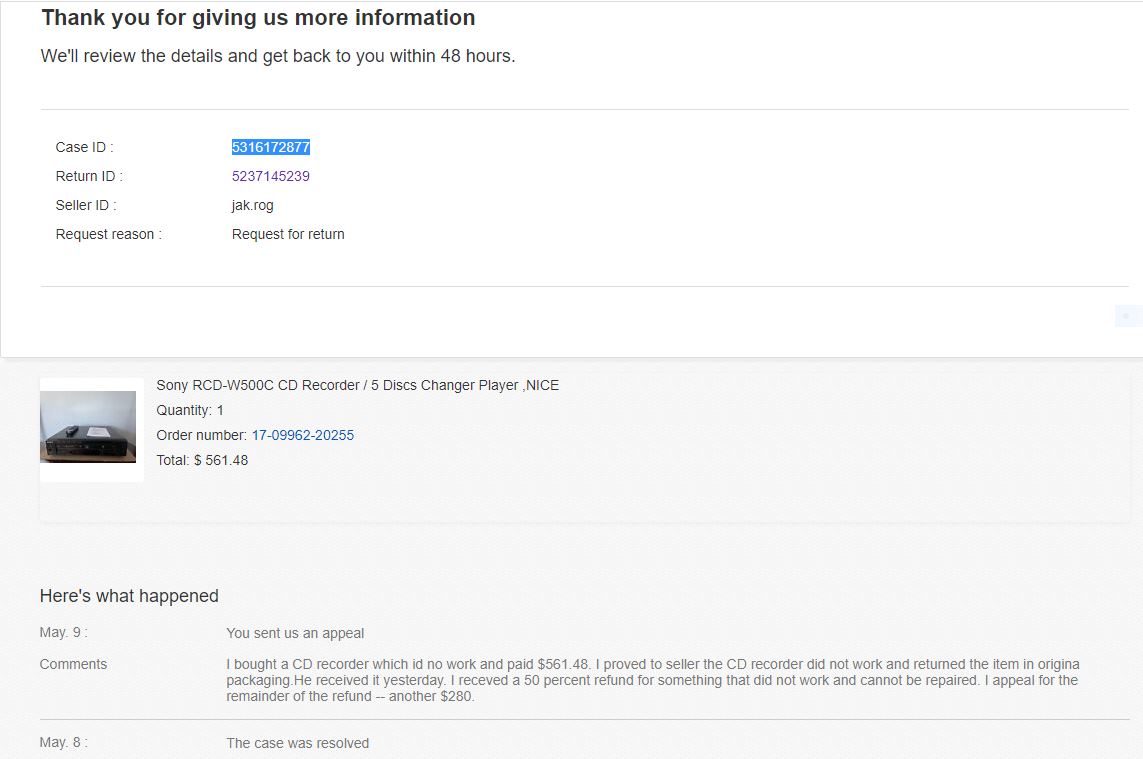The image size is (1143, 759).
Task: Click the seller ID jak.rog
Action: [x=252, y=204]
